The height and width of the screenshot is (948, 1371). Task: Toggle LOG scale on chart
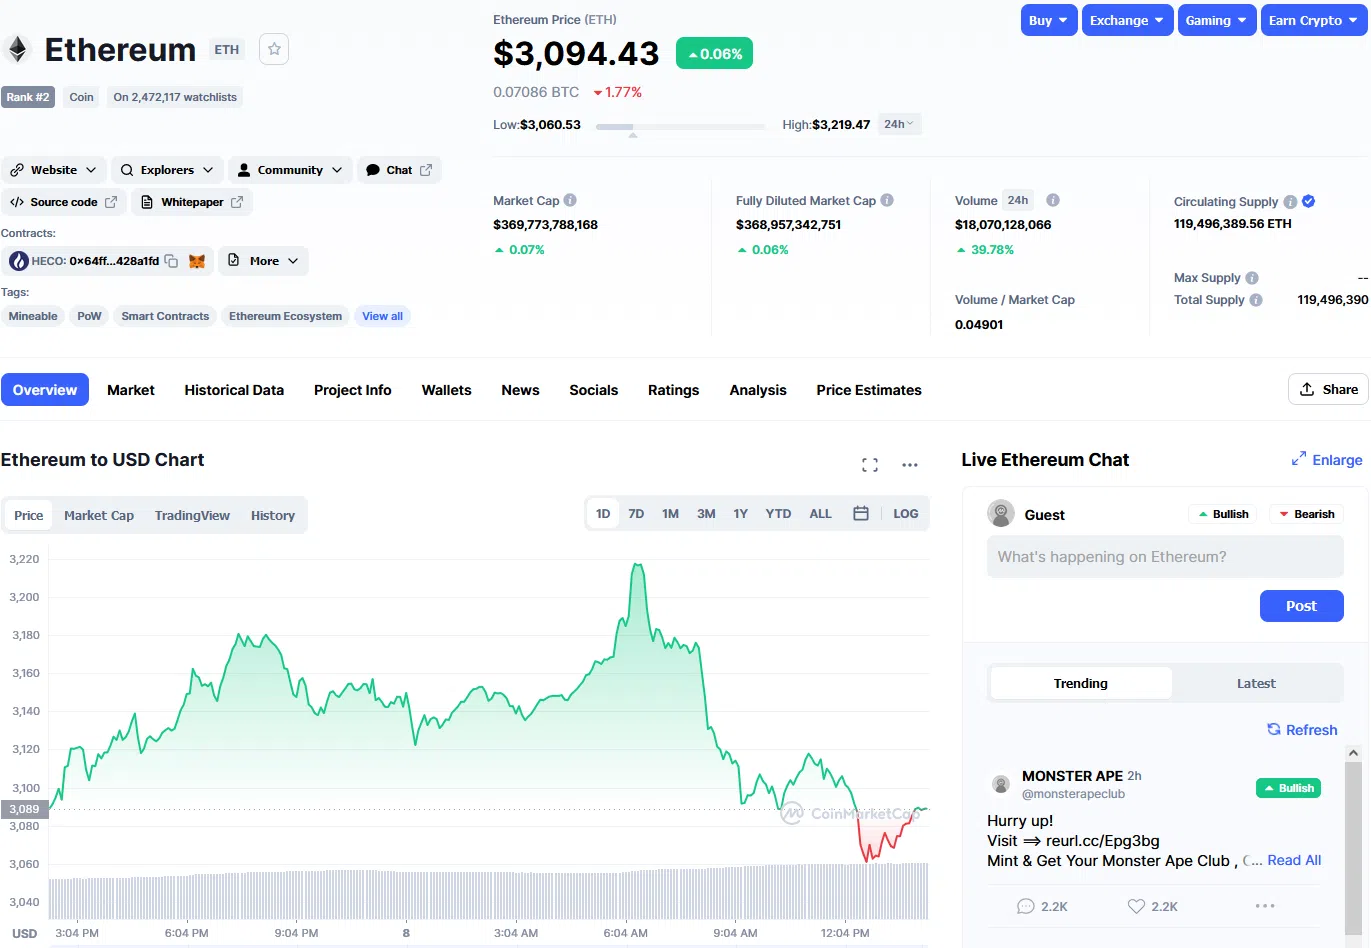coord(906,514)
